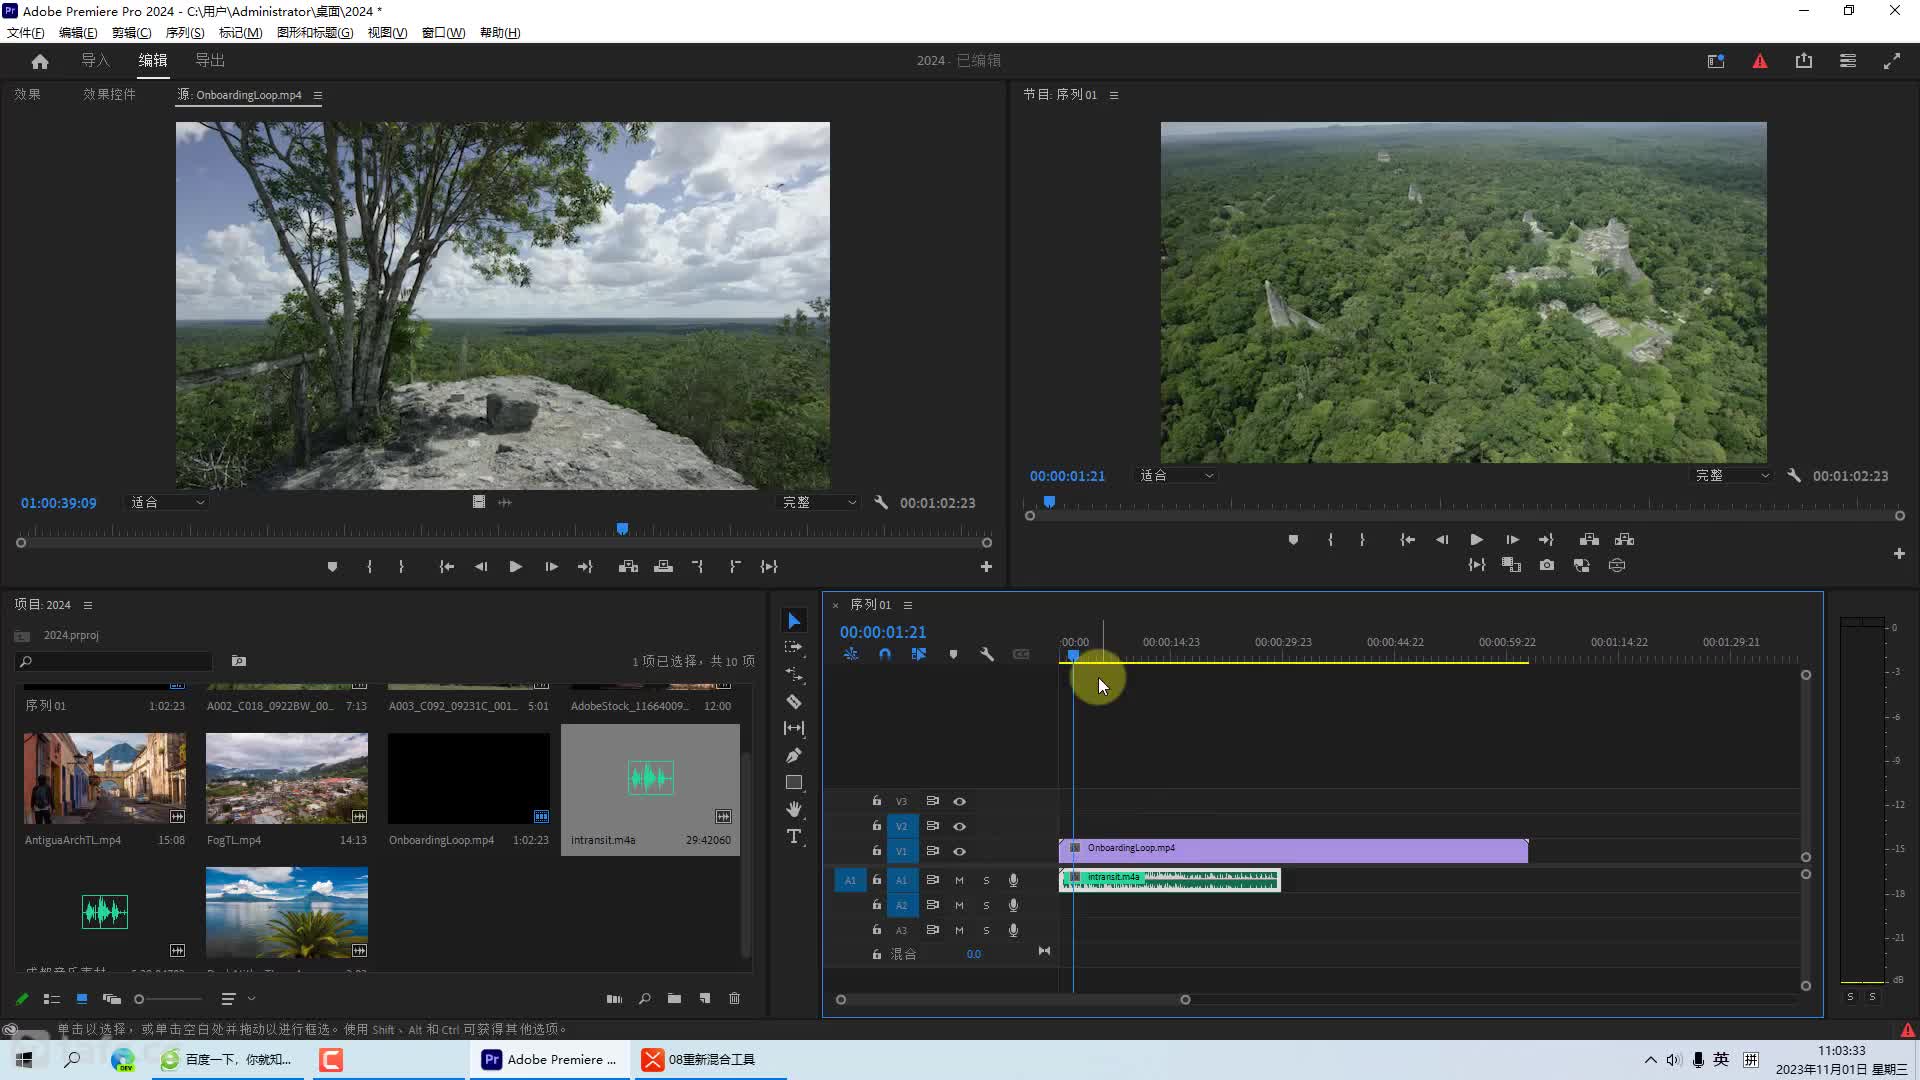1920x1080 pixels.
Task: Select OnboardingLoop.mp4 clip on V1 track
Action: pyautogui.click(x=1293, y=851)
